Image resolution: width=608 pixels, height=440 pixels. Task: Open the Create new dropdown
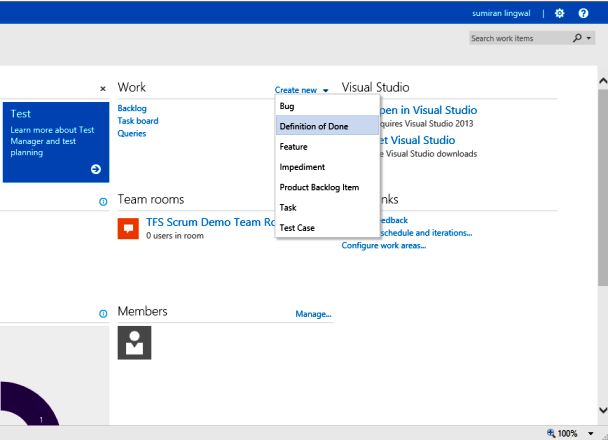pos(301,90)
